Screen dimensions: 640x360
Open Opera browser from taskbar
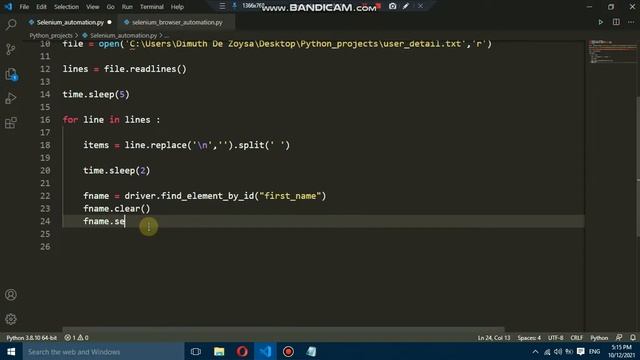coord(242,351)
